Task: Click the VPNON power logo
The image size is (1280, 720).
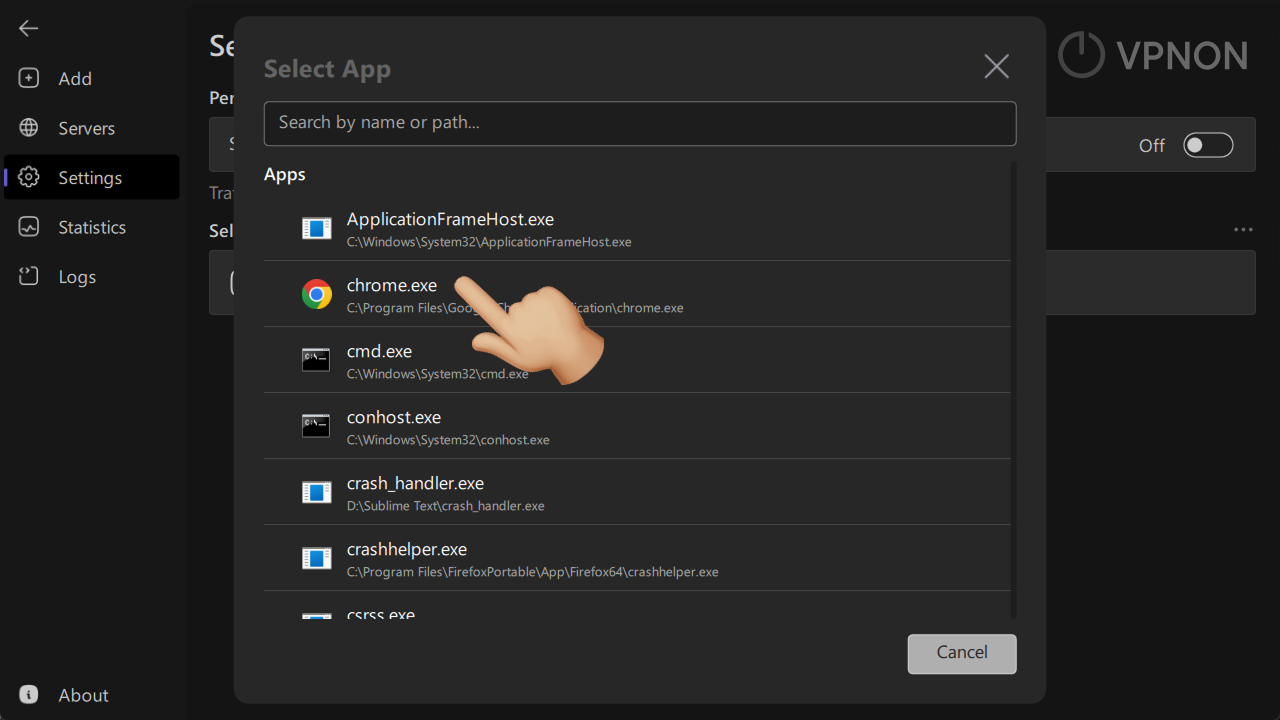Action: tap(1081, 56)
